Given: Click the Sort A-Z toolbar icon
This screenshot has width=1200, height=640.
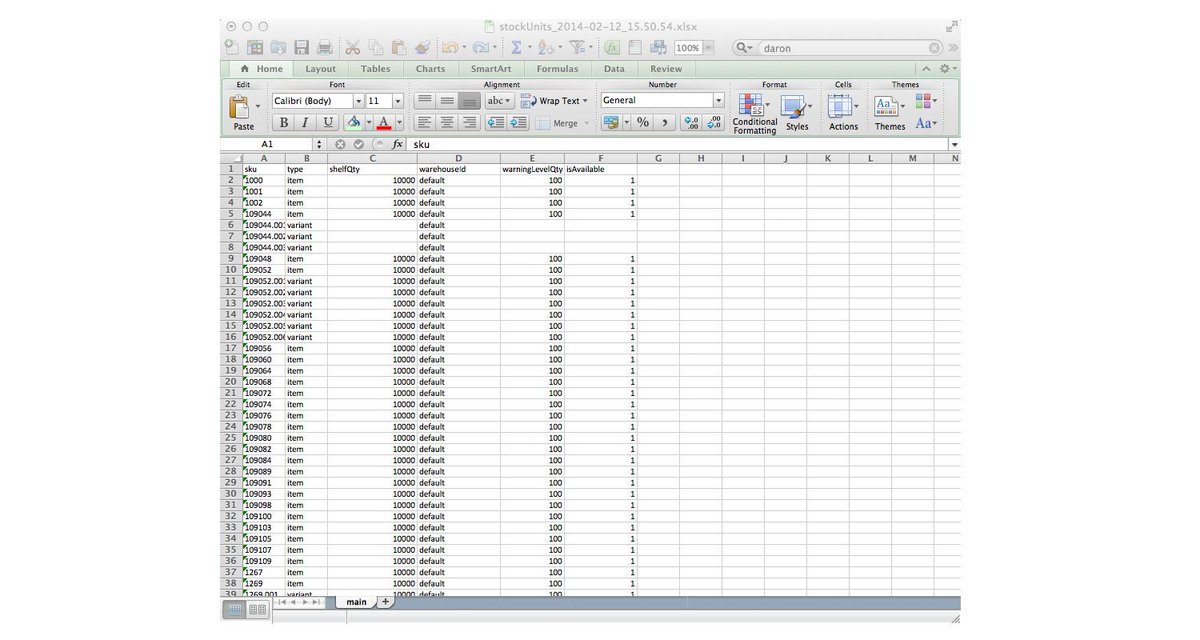Looking at the screenshot, I should 545,47.
